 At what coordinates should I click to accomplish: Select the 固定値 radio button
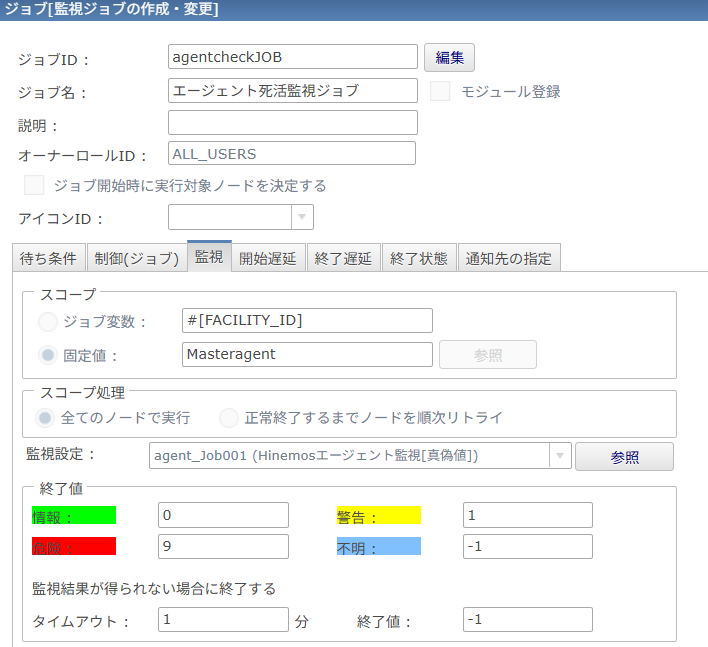(x=48, y=355)
